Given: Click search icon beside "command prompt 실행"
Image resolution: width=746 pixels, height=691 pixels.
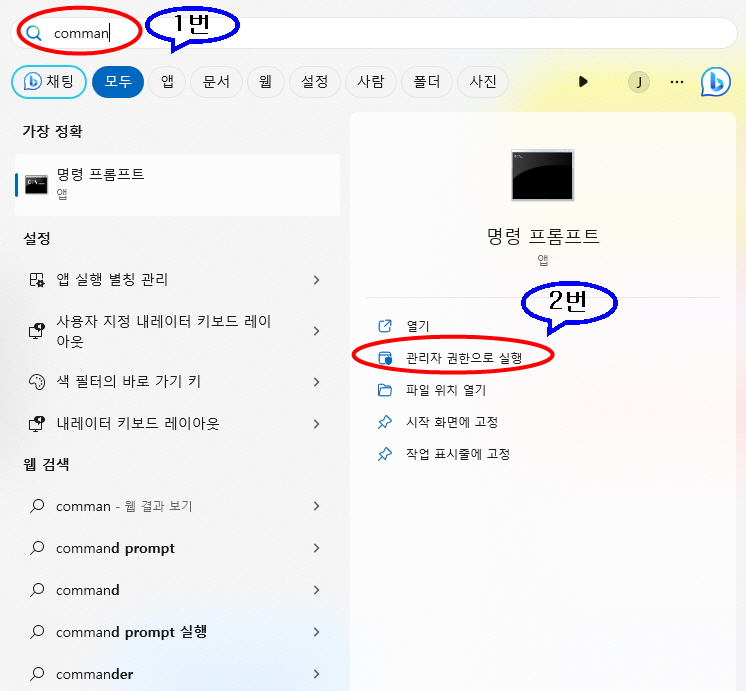Looking at the screenshot, I should pos(37,632).
